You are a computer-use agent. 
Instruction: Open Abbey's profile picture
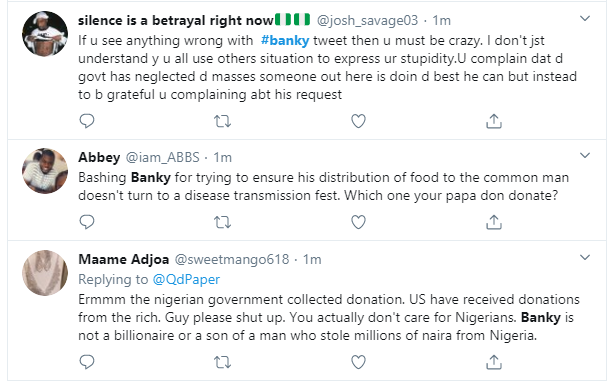tap(45, 170)
